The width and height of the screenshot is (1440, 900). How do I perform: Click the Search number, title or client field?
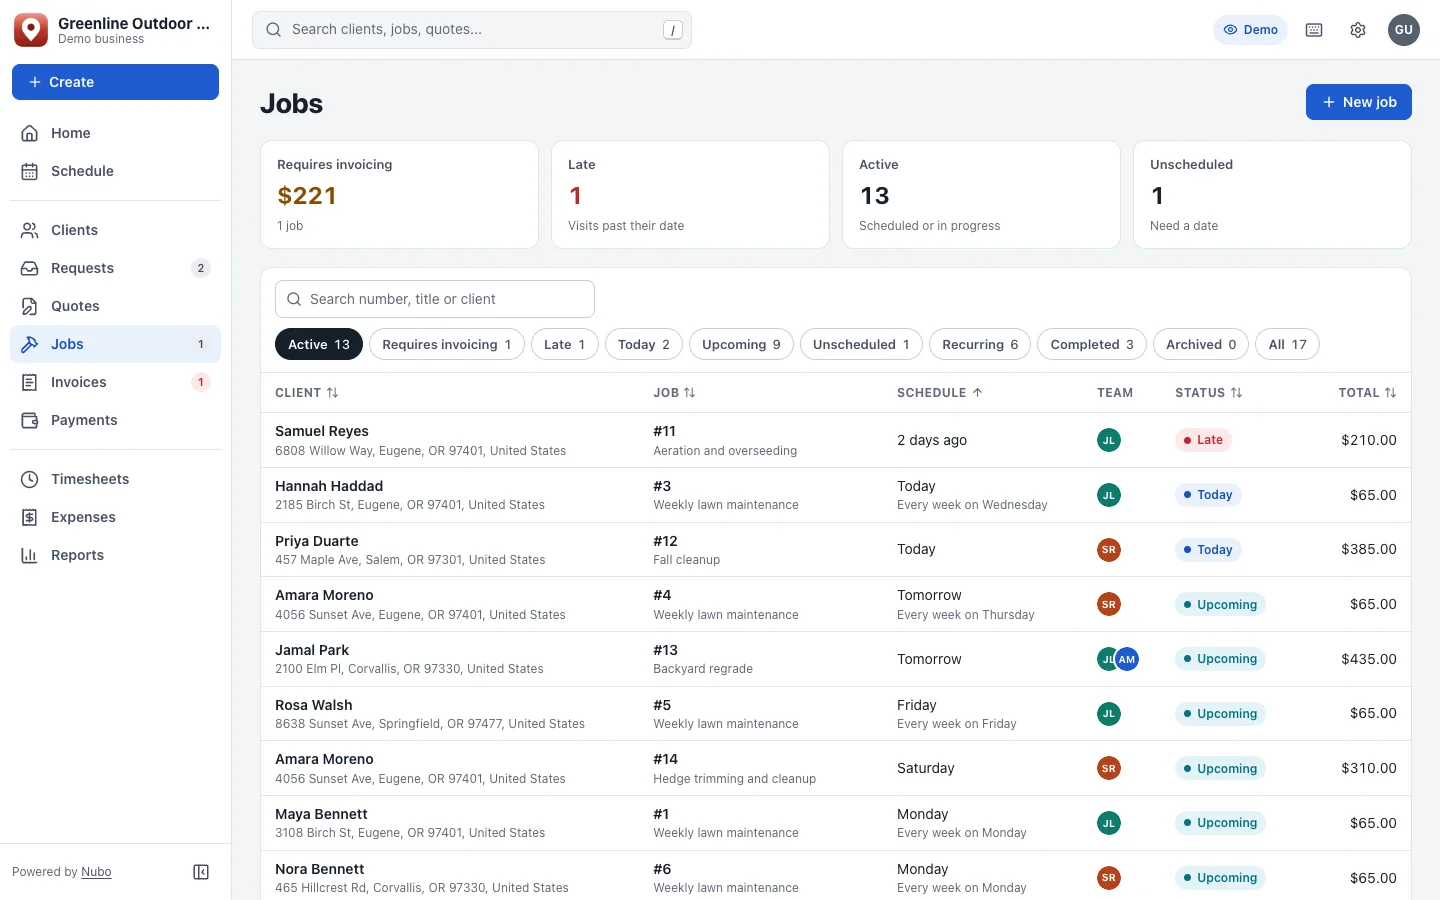pyautogui.click(x=435, y=299)
